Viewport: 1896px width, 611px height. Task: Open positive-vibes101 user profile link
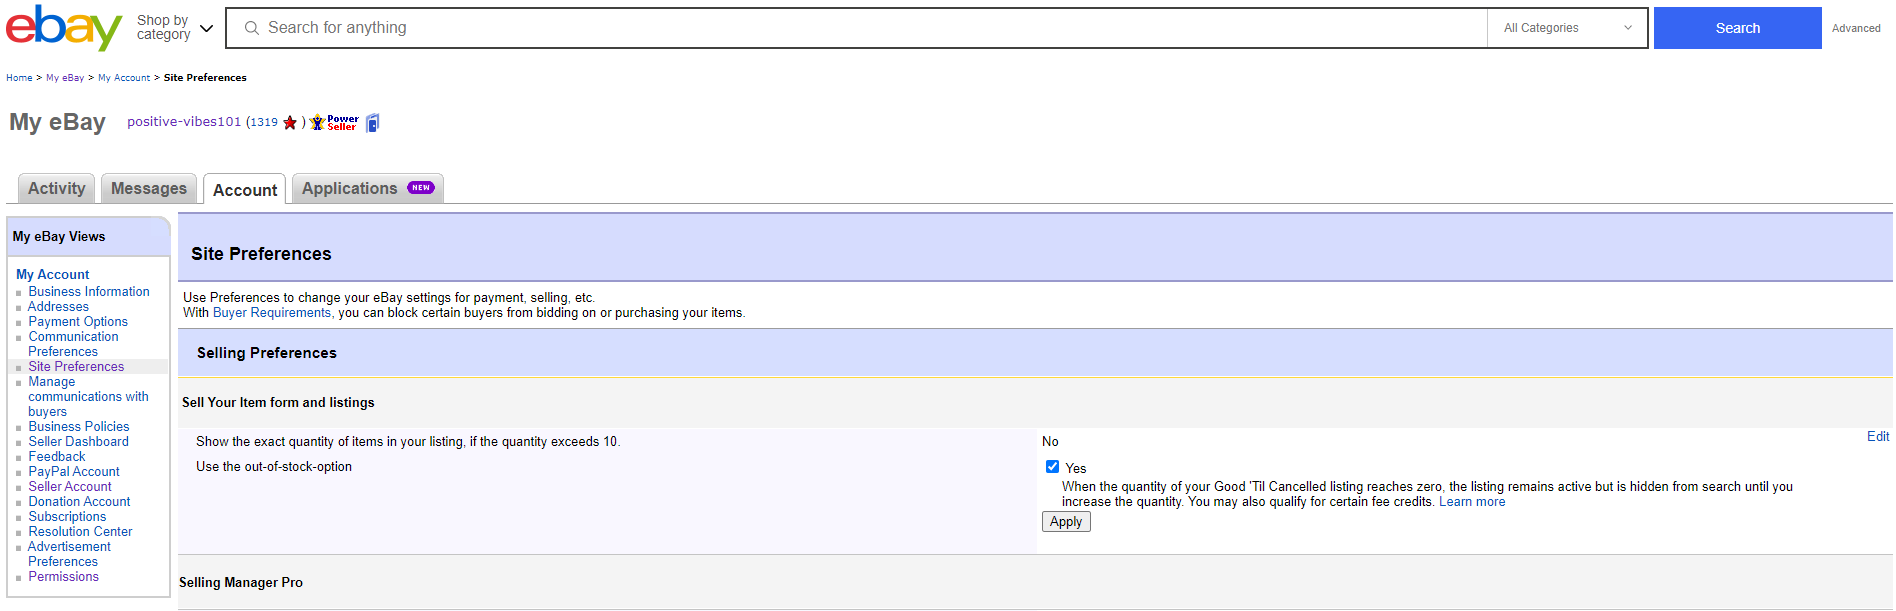pos(184,122)
